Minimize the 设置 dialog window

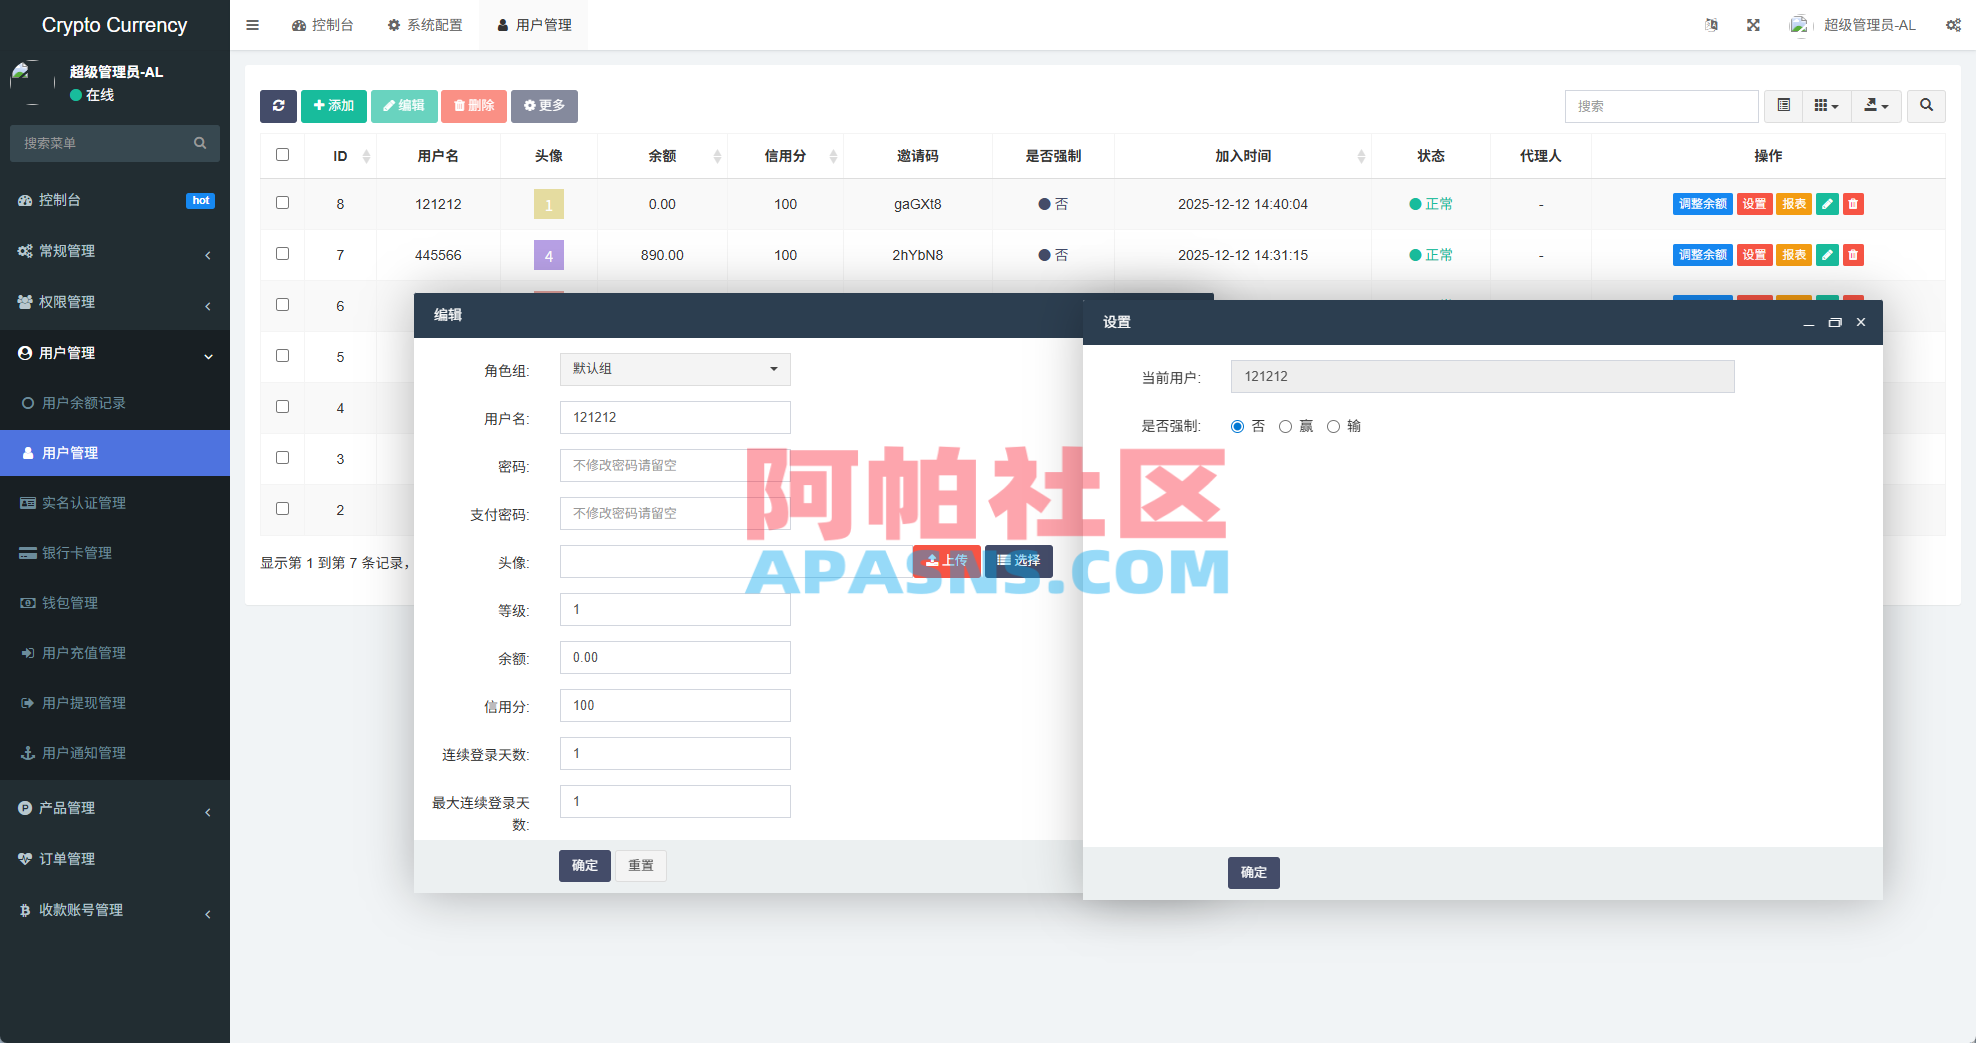(x=1808, y=323)
